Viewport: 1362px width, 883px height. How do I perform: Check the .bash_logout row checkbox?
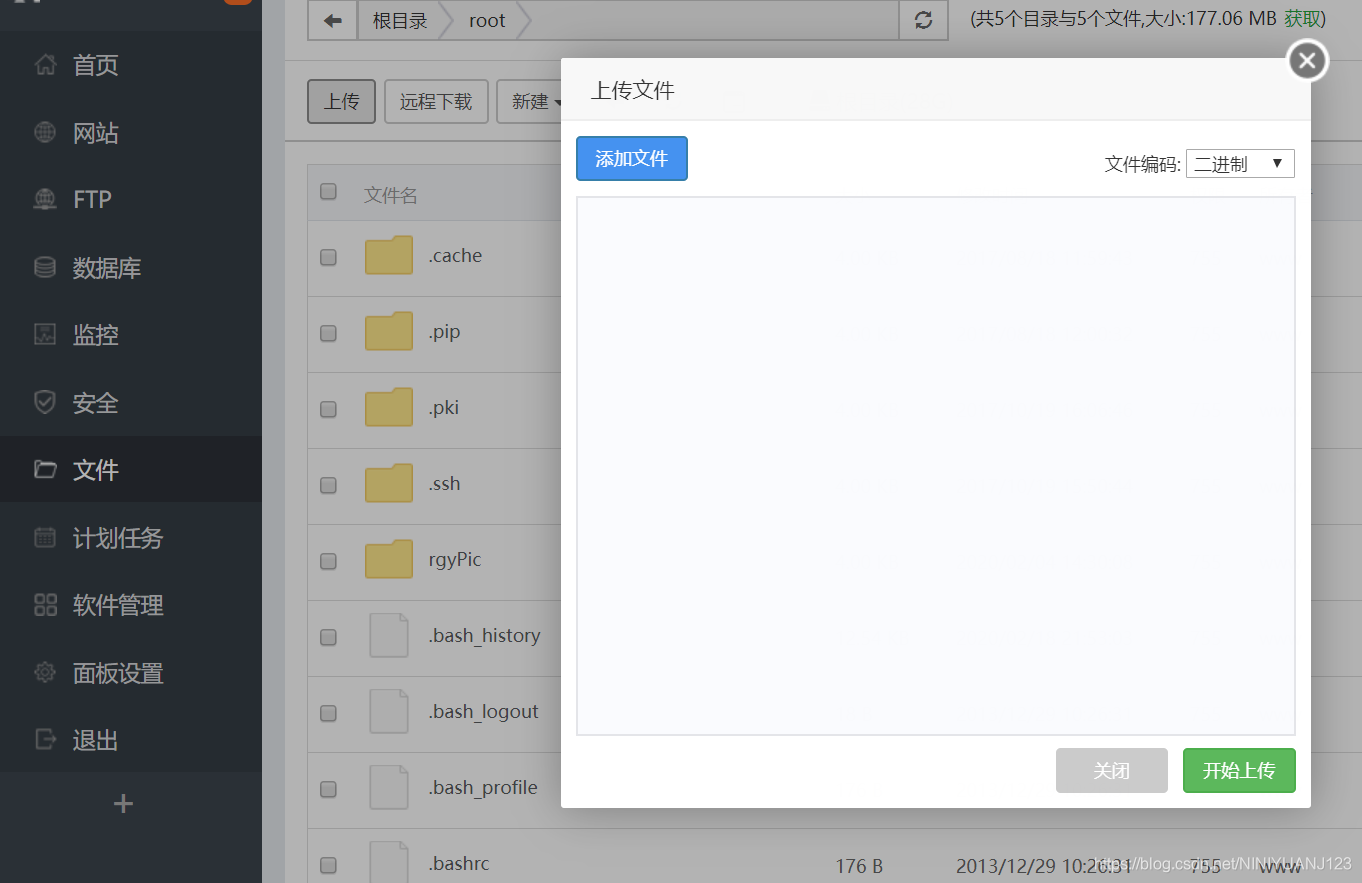[328, 713]
